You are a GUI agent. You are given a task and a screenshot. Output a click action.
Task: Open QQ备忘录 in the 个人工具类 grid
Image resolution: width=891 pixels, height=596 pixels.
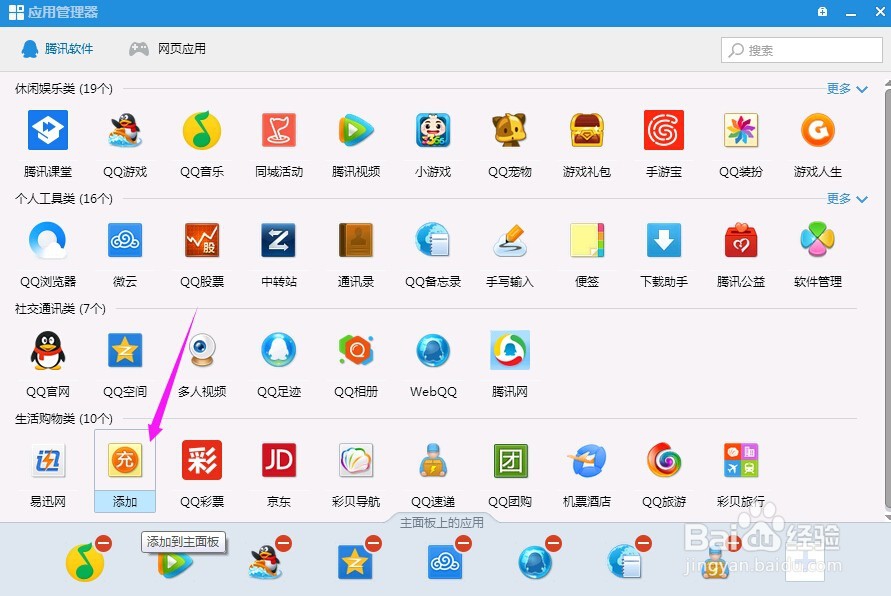pos(433,240)
